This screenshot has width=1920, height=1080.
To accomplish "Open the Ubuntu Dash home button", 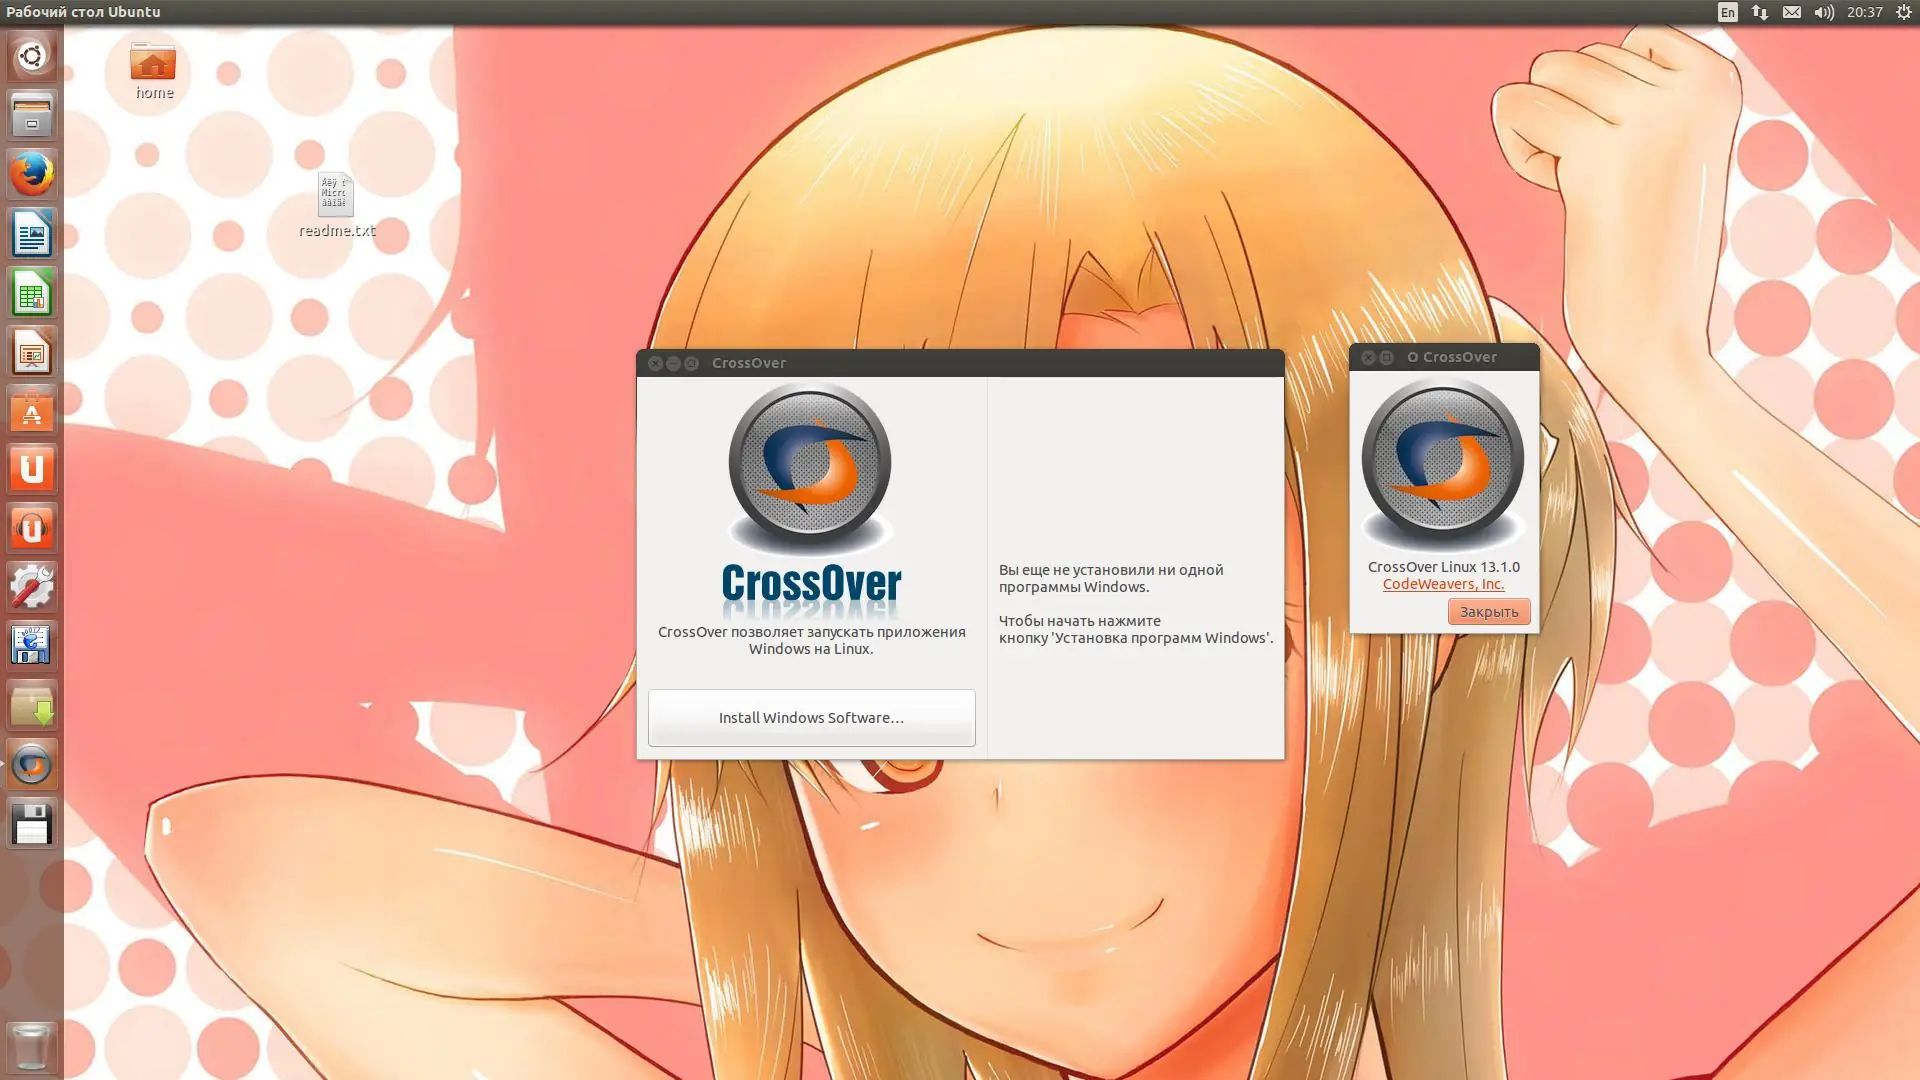I will pos(32,56).
